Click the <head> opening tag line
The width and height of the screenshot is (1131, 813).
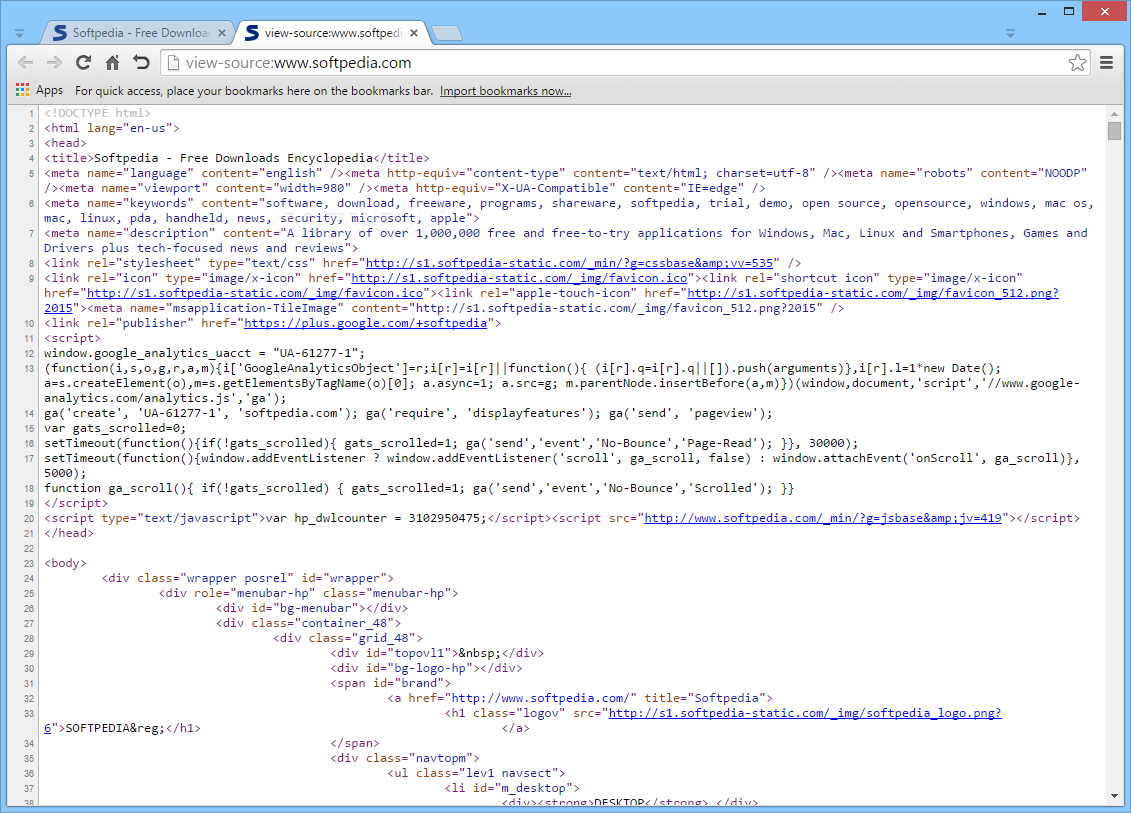tap(65, 144)
